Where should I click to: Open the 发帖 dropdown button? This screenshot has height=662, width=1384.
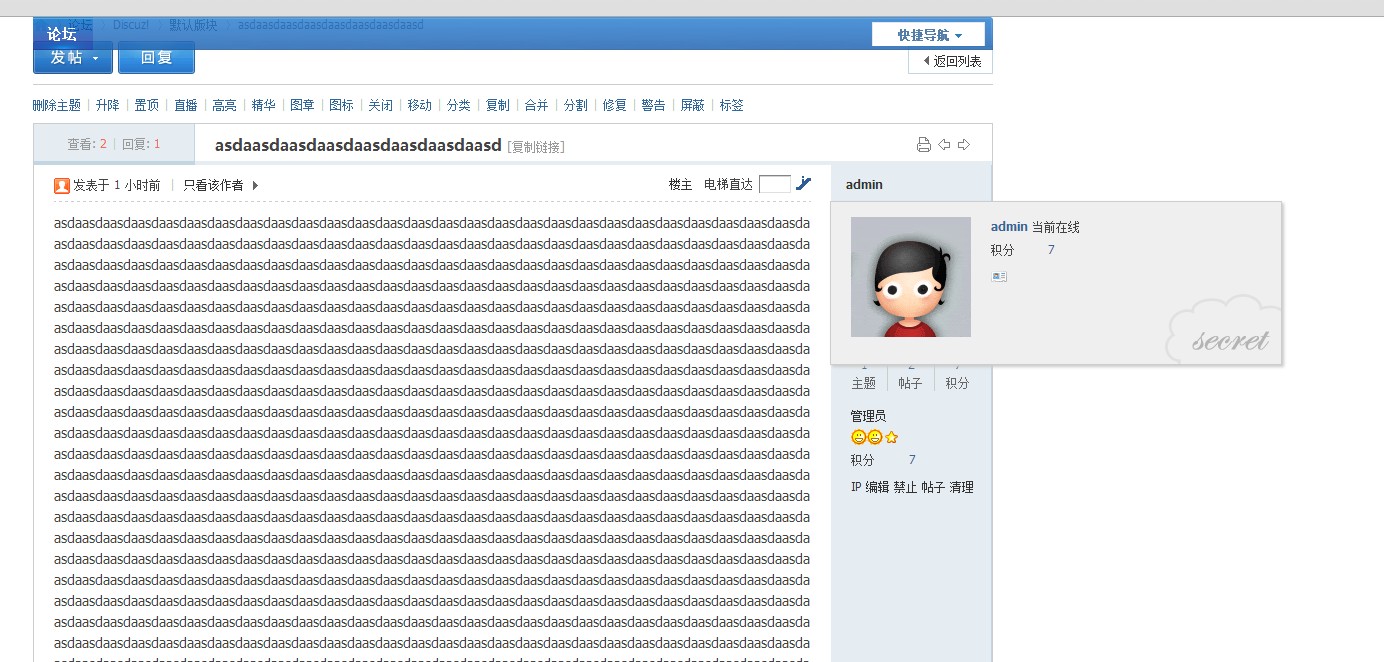(73, 57)
